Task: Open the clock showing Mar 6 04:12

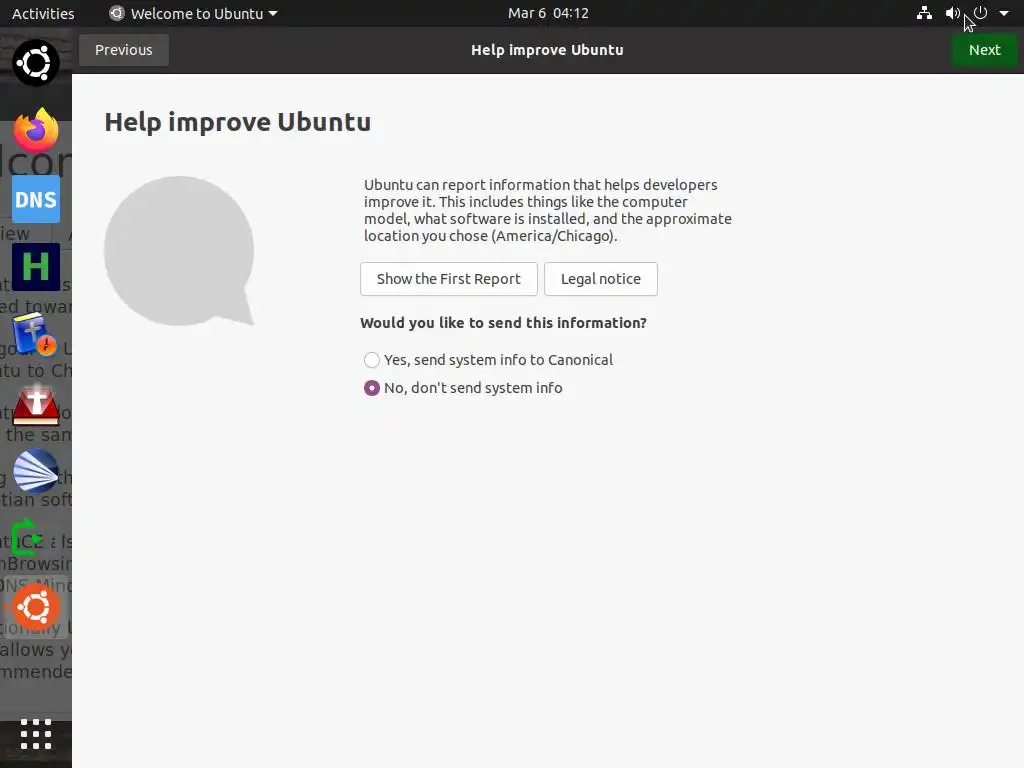Action: [548, 13]
